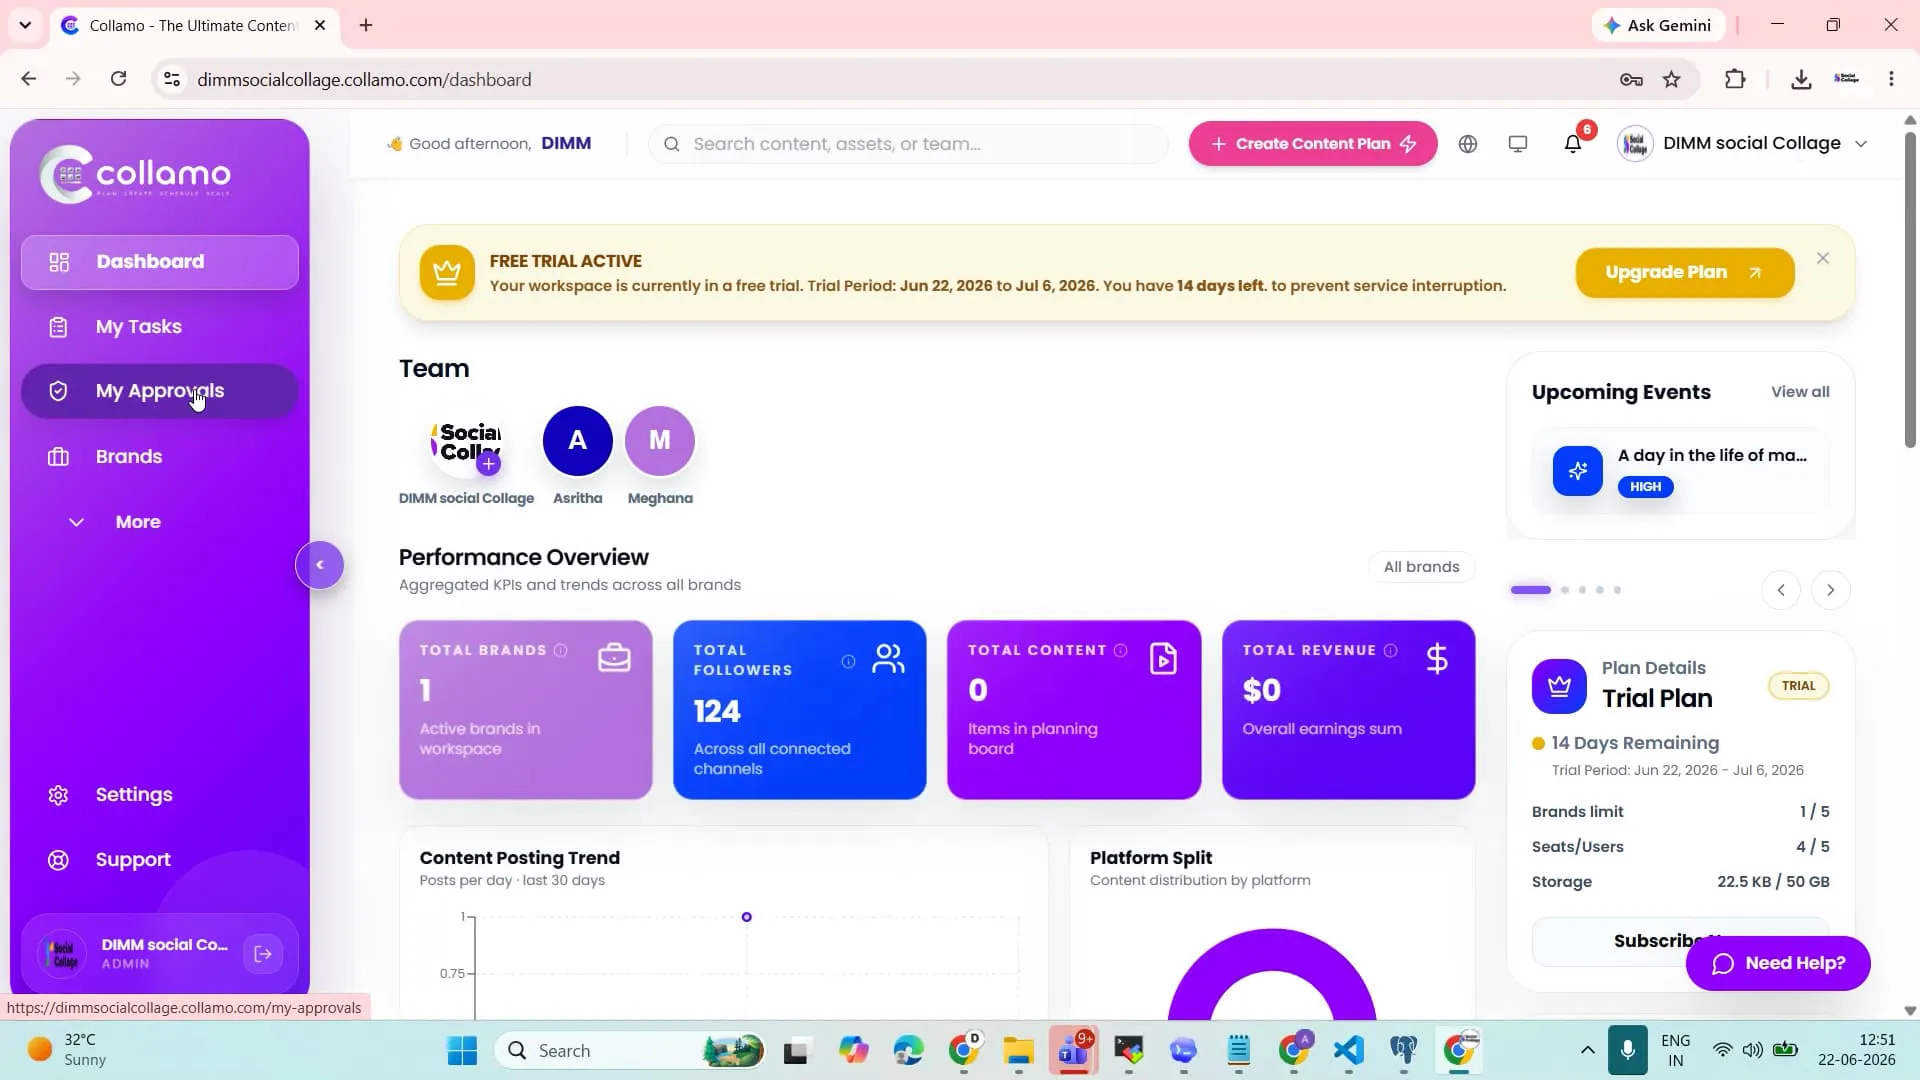This screenshot has height=1080, width=1920.
Task: Open the All brands filter
Action: coord(1421,567)
